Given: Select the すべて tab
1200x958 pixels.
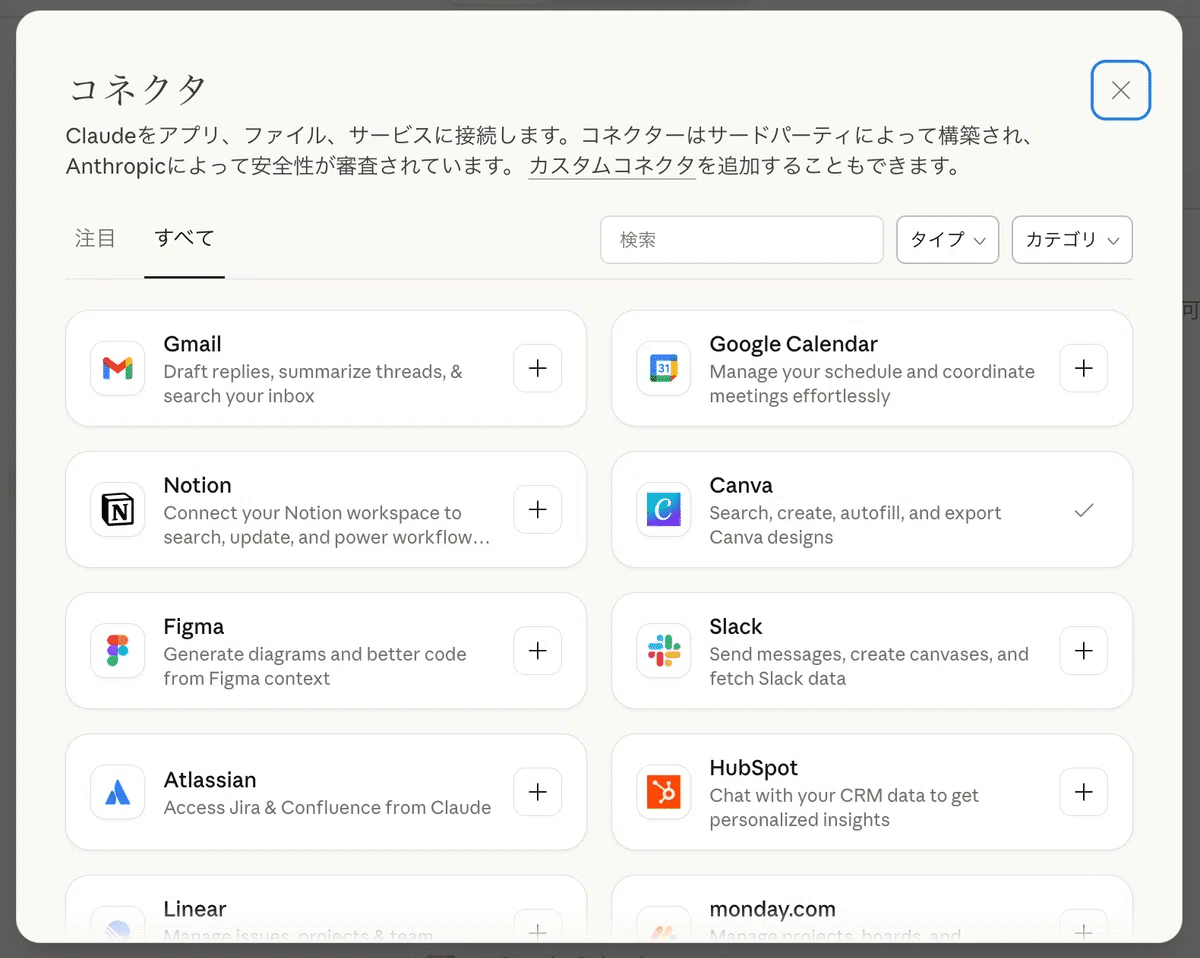Looking at the screenshot, I should (x=184, y=238).
